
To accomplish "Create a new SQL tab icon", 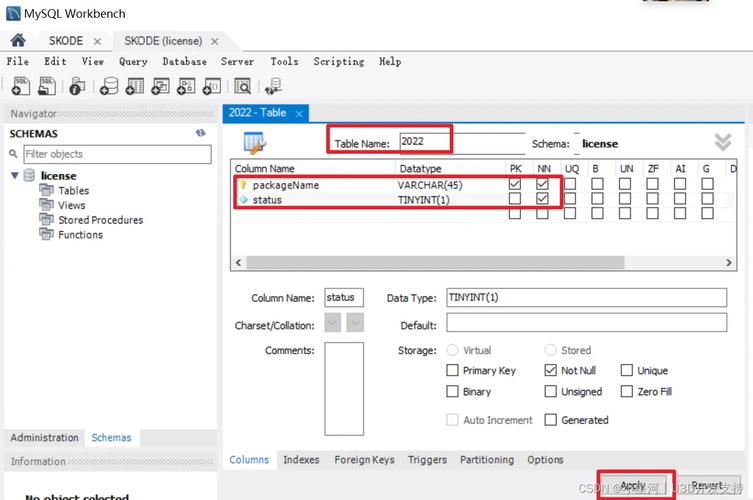I will tap(21, 86).
